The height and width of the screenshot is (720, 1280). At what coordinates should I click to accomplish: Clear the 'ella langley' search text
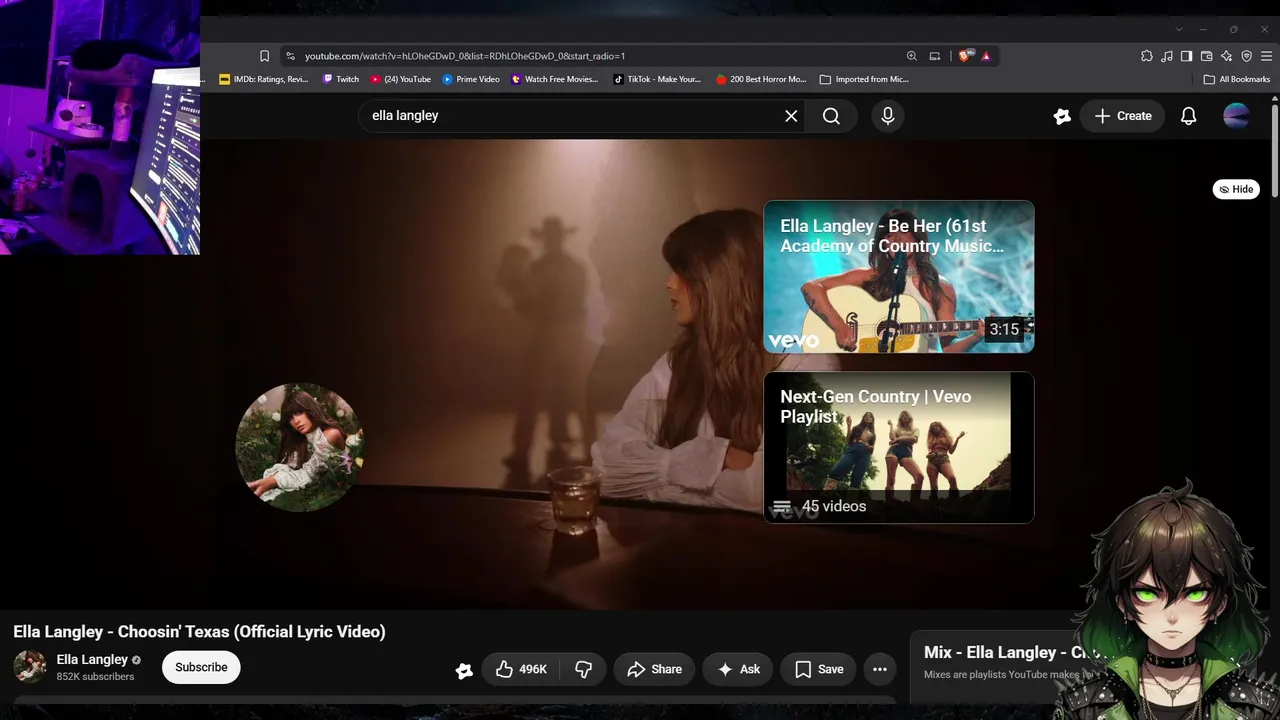coord(791,116)
